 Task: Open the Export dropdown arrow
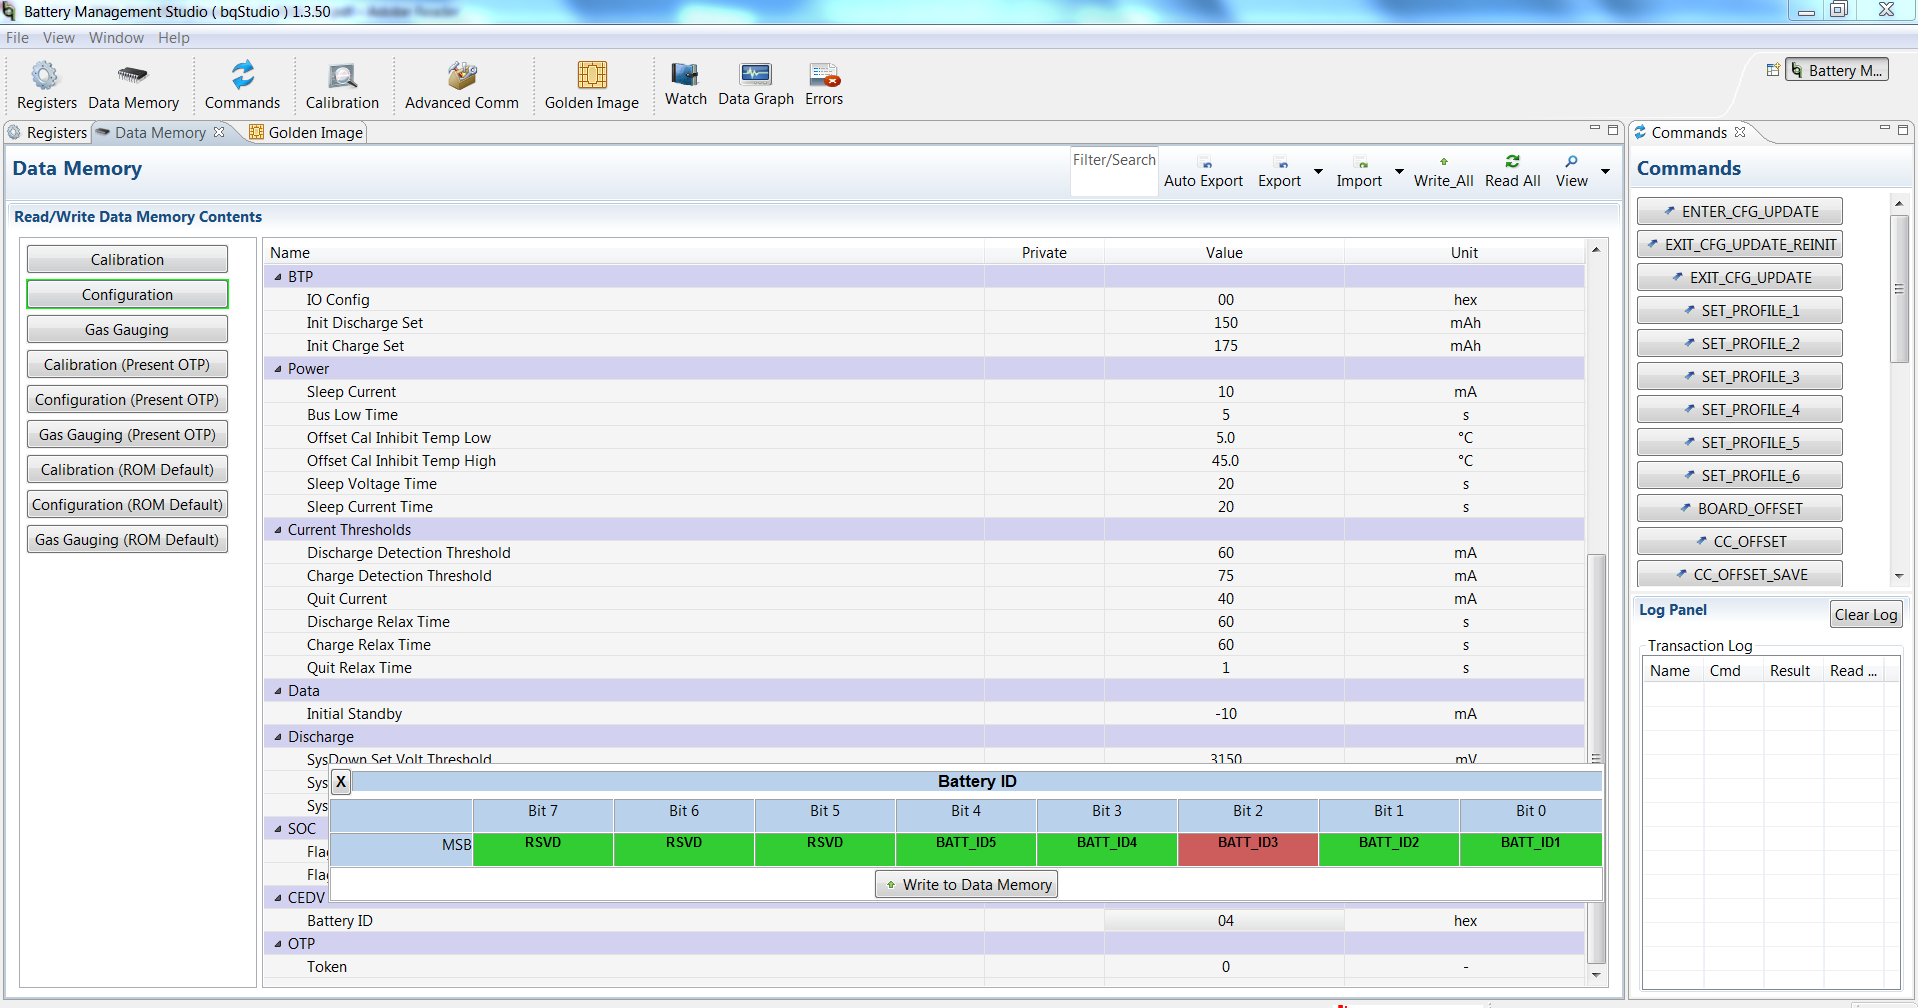[x=1318, y=172]
